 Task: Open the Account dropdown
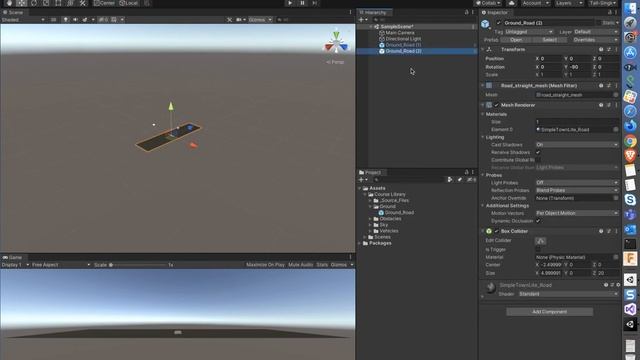click(535, 3)
